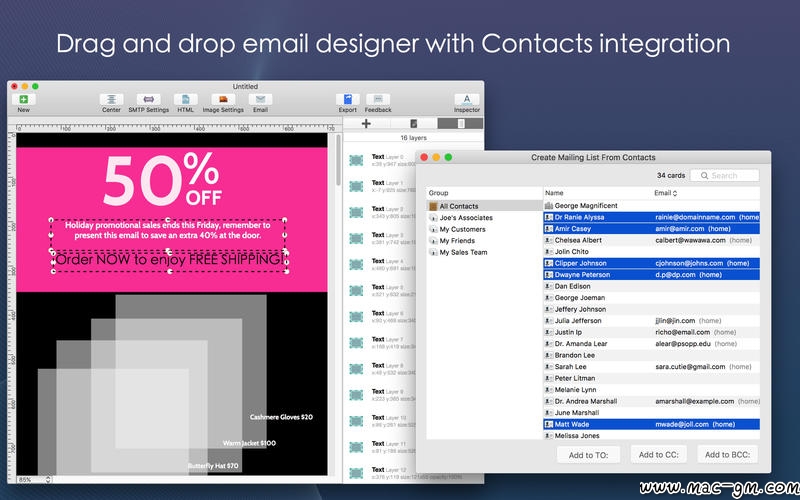The image size is (800, 500).
Task: Select the Text Layer 0 thumbnail
Action: pos(356,160)
